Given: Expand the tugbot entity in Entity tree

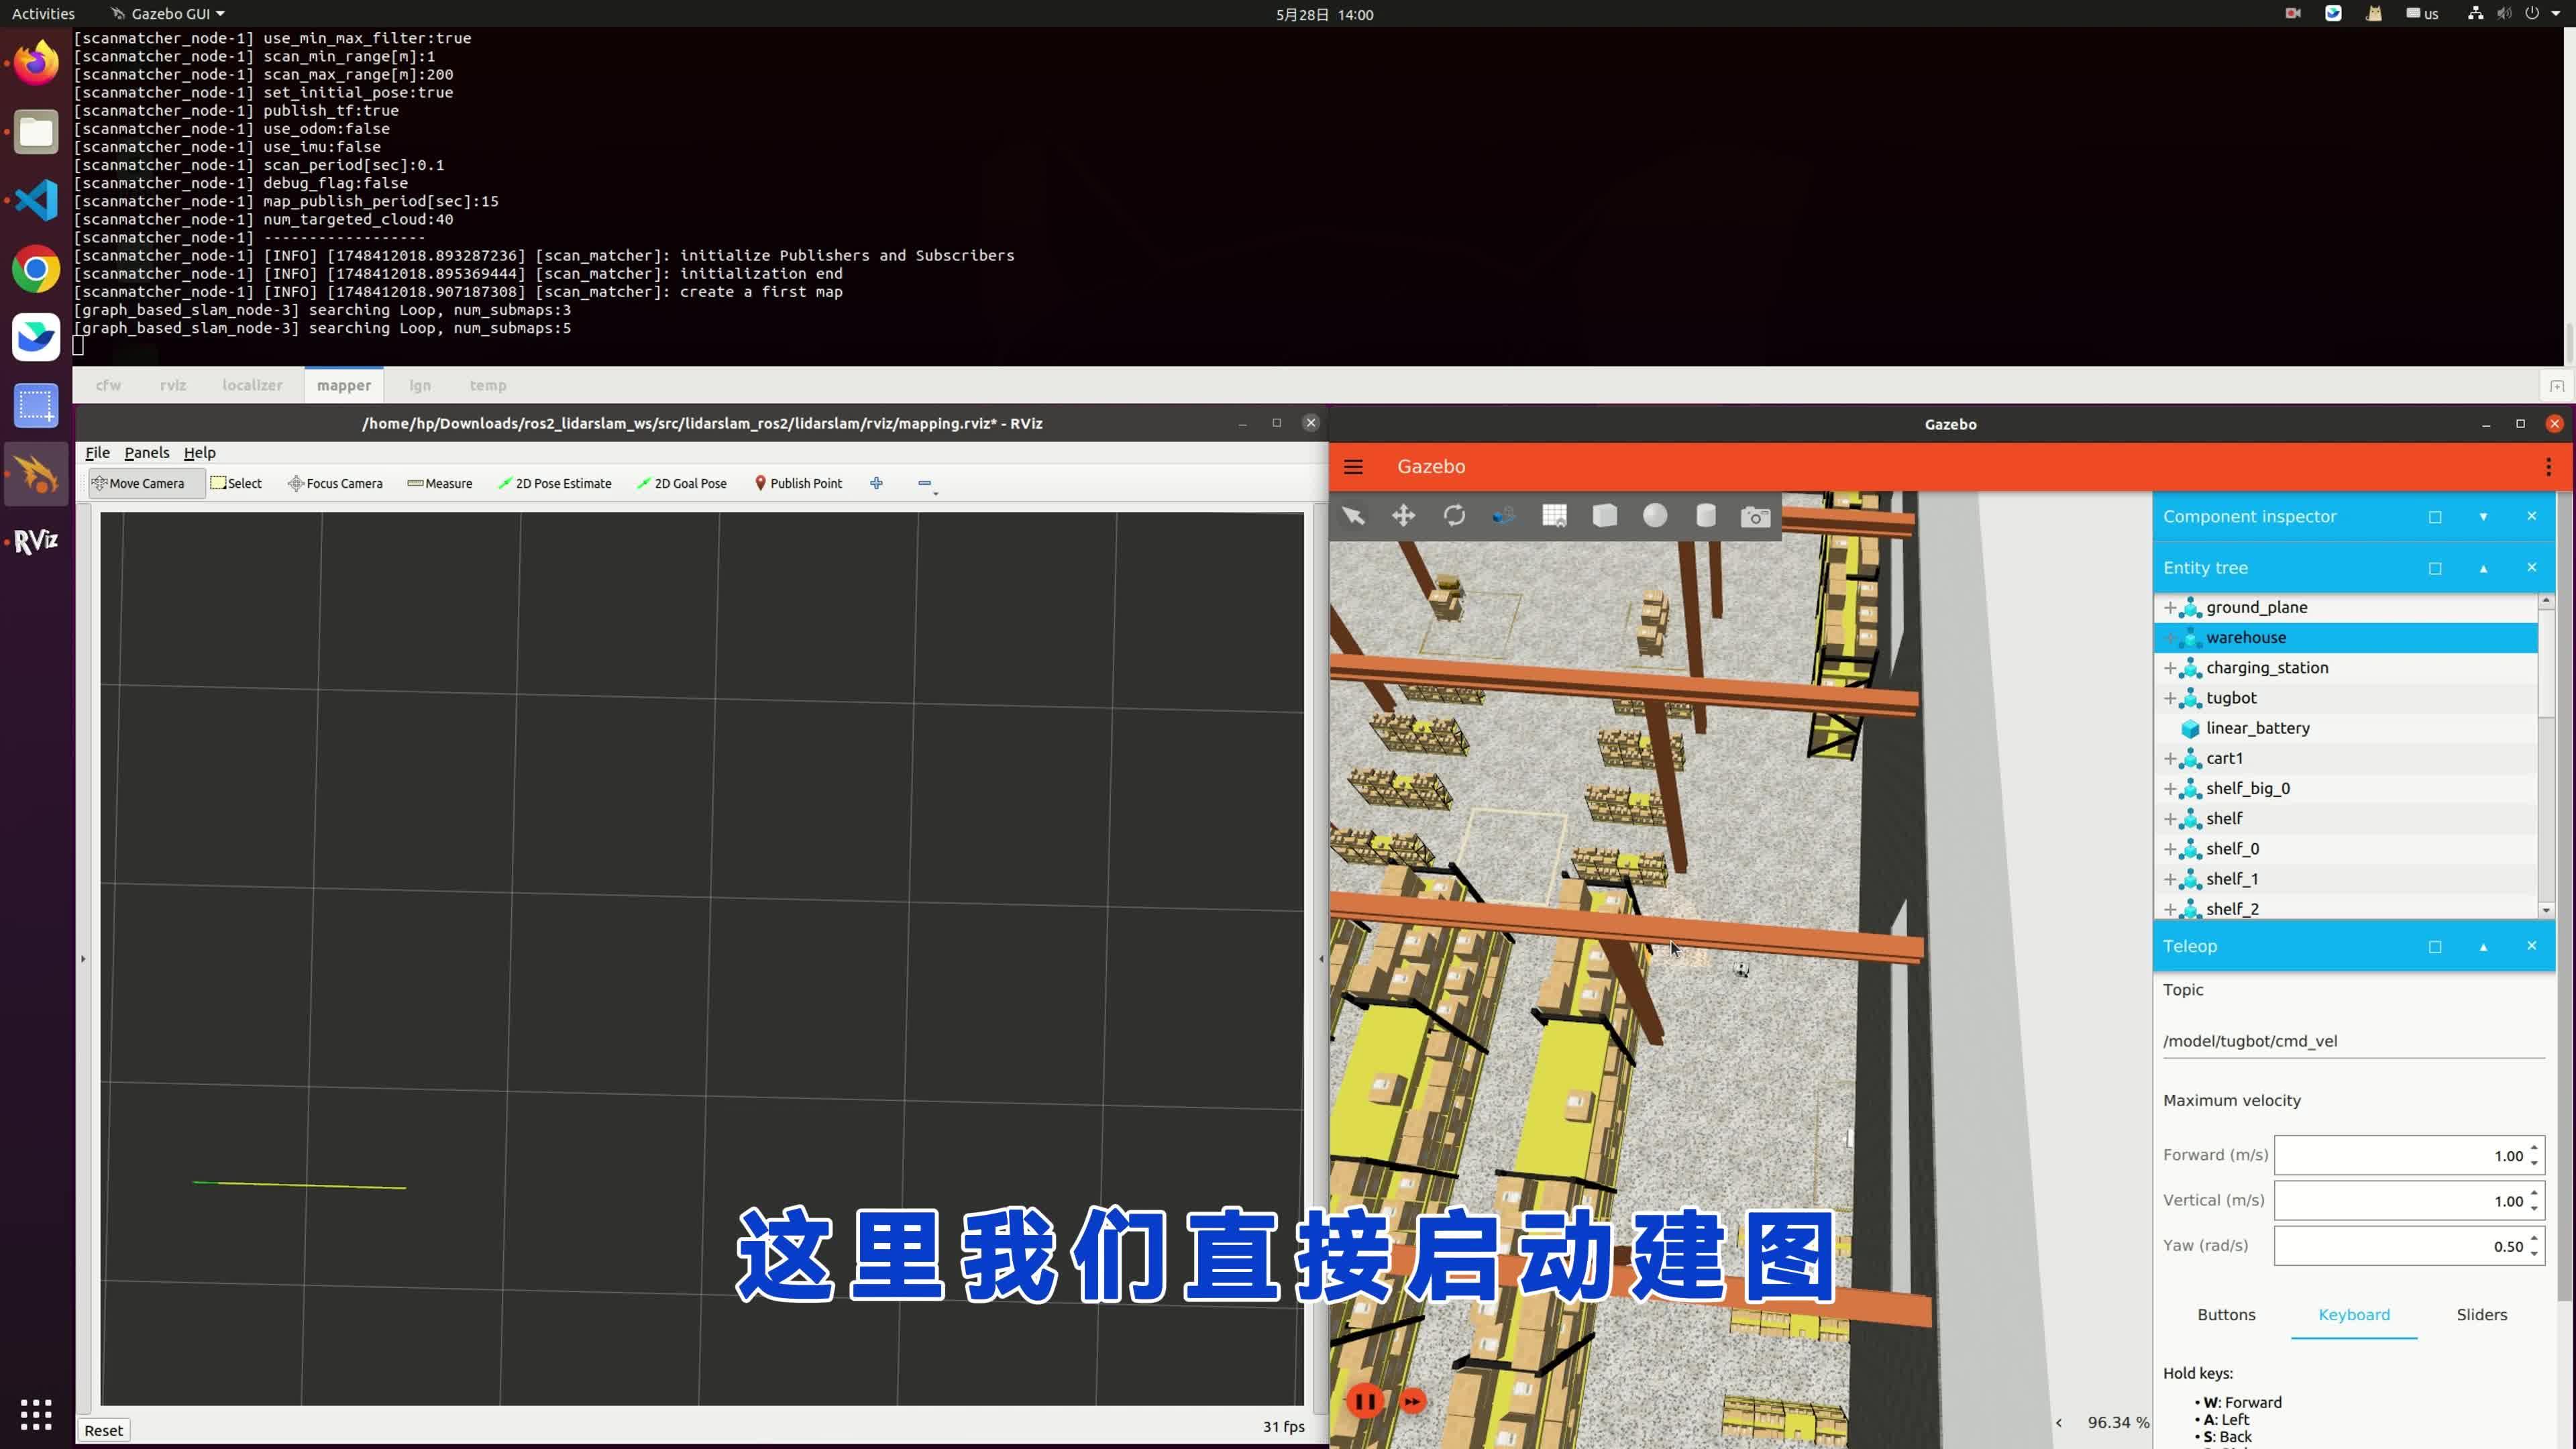Looking at the screenshot, I should [x=2170, y=698].
